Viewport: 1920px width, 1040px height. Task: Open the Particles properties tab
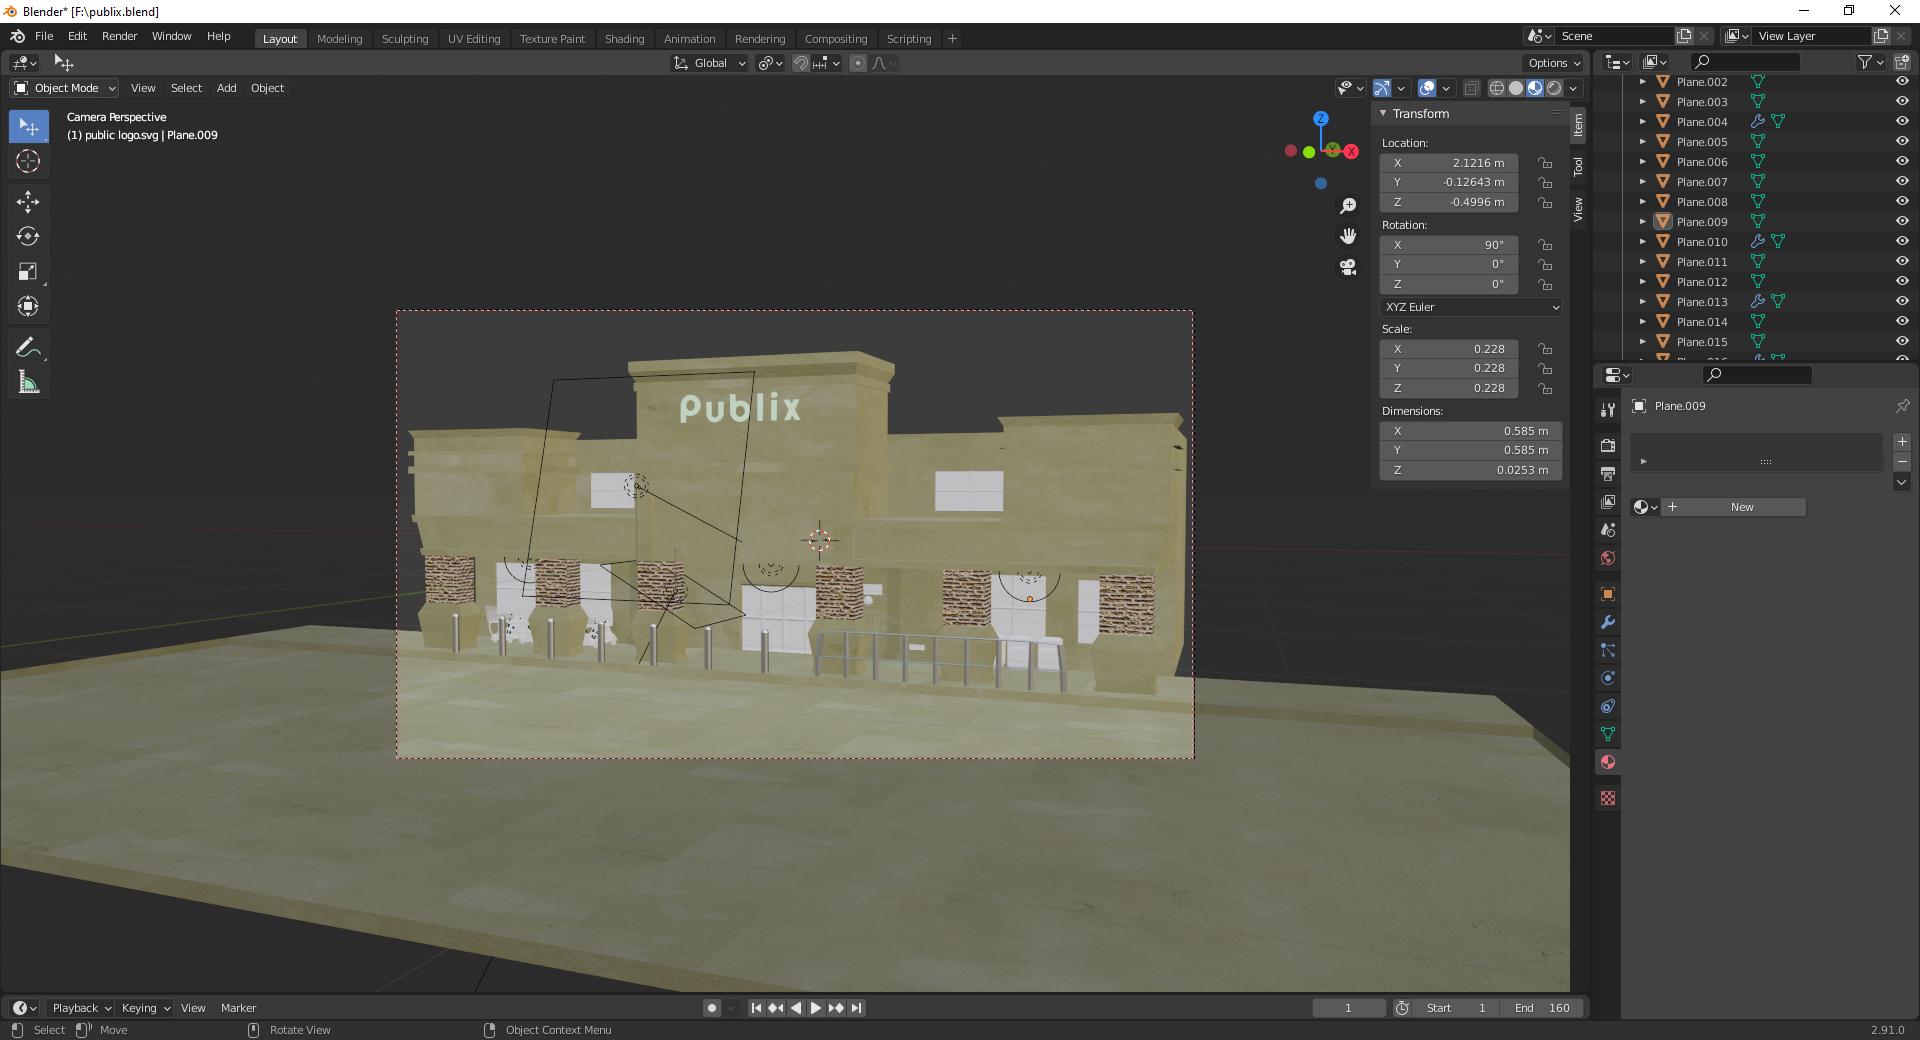click(1607, 650)
